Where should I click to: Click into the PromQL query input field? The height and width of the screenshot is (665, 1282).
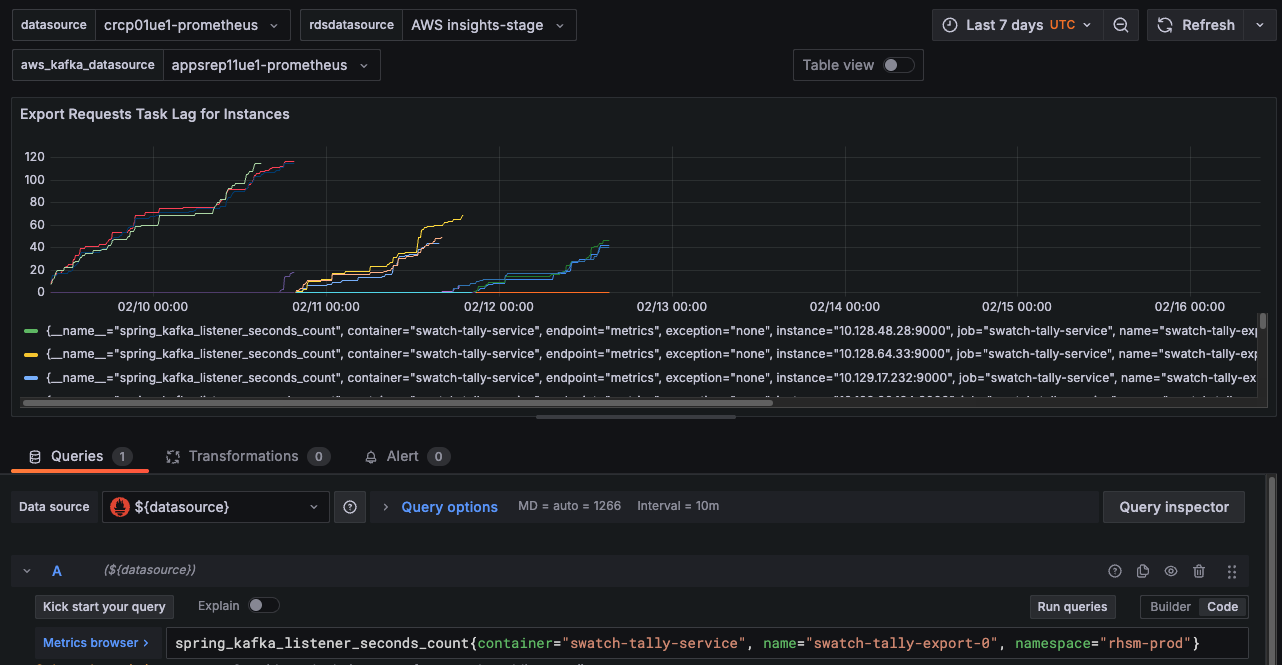pos(700,642)
